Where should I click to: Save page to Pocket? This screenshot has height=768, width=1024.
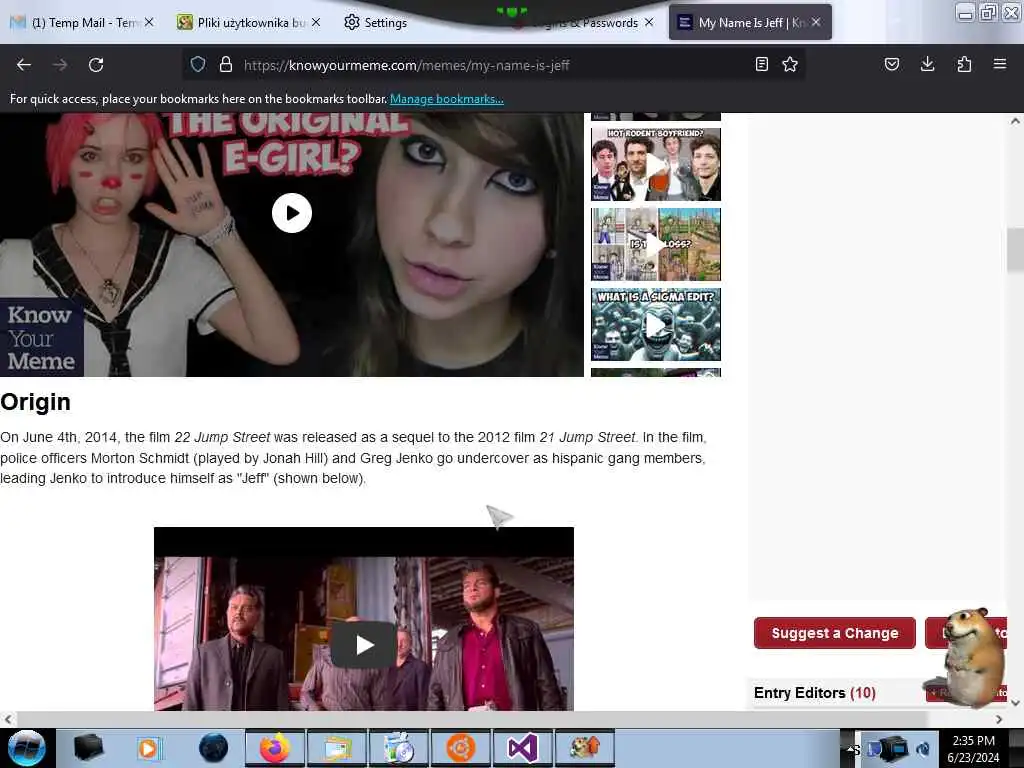(891, 64)
